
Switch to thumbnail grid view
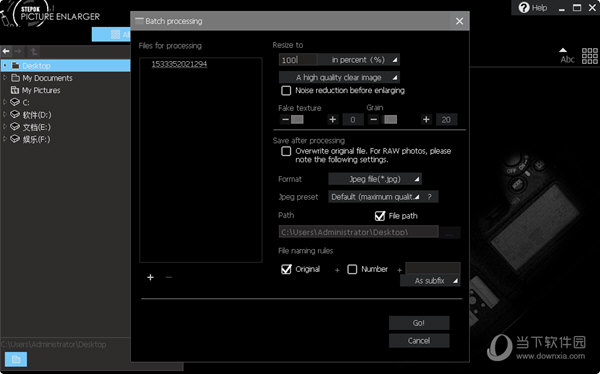589,56
